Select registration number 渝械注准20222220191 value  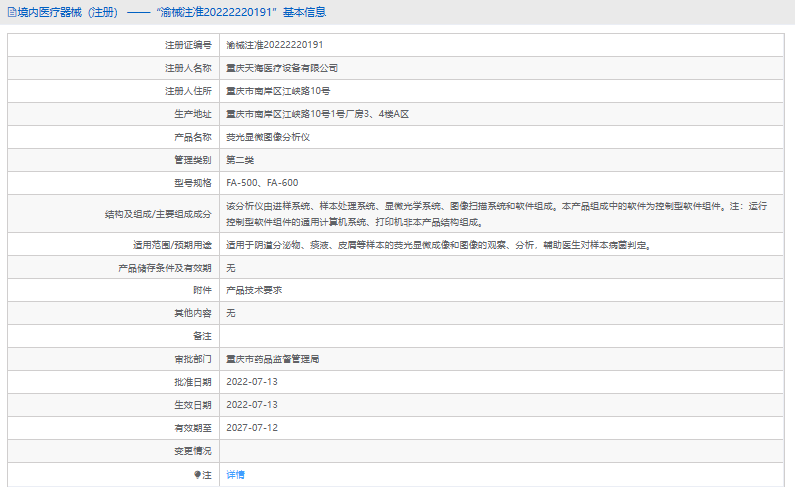click(x=274, y=45)
